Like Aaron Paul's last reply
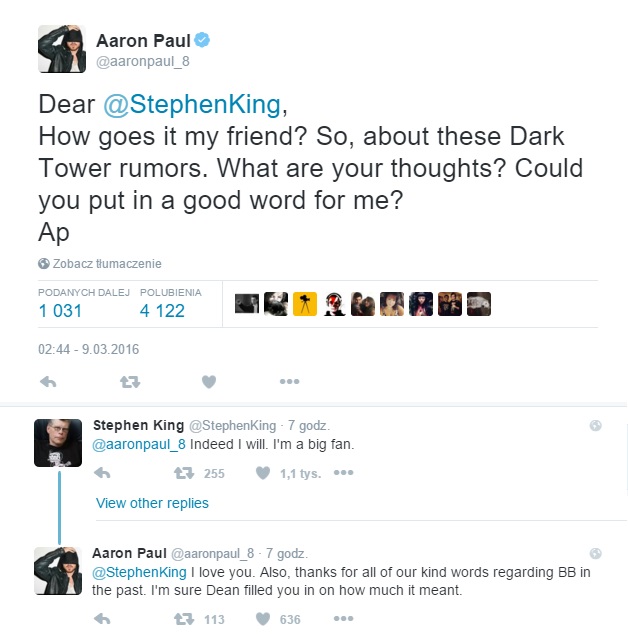628x635 pixels. 263,620
